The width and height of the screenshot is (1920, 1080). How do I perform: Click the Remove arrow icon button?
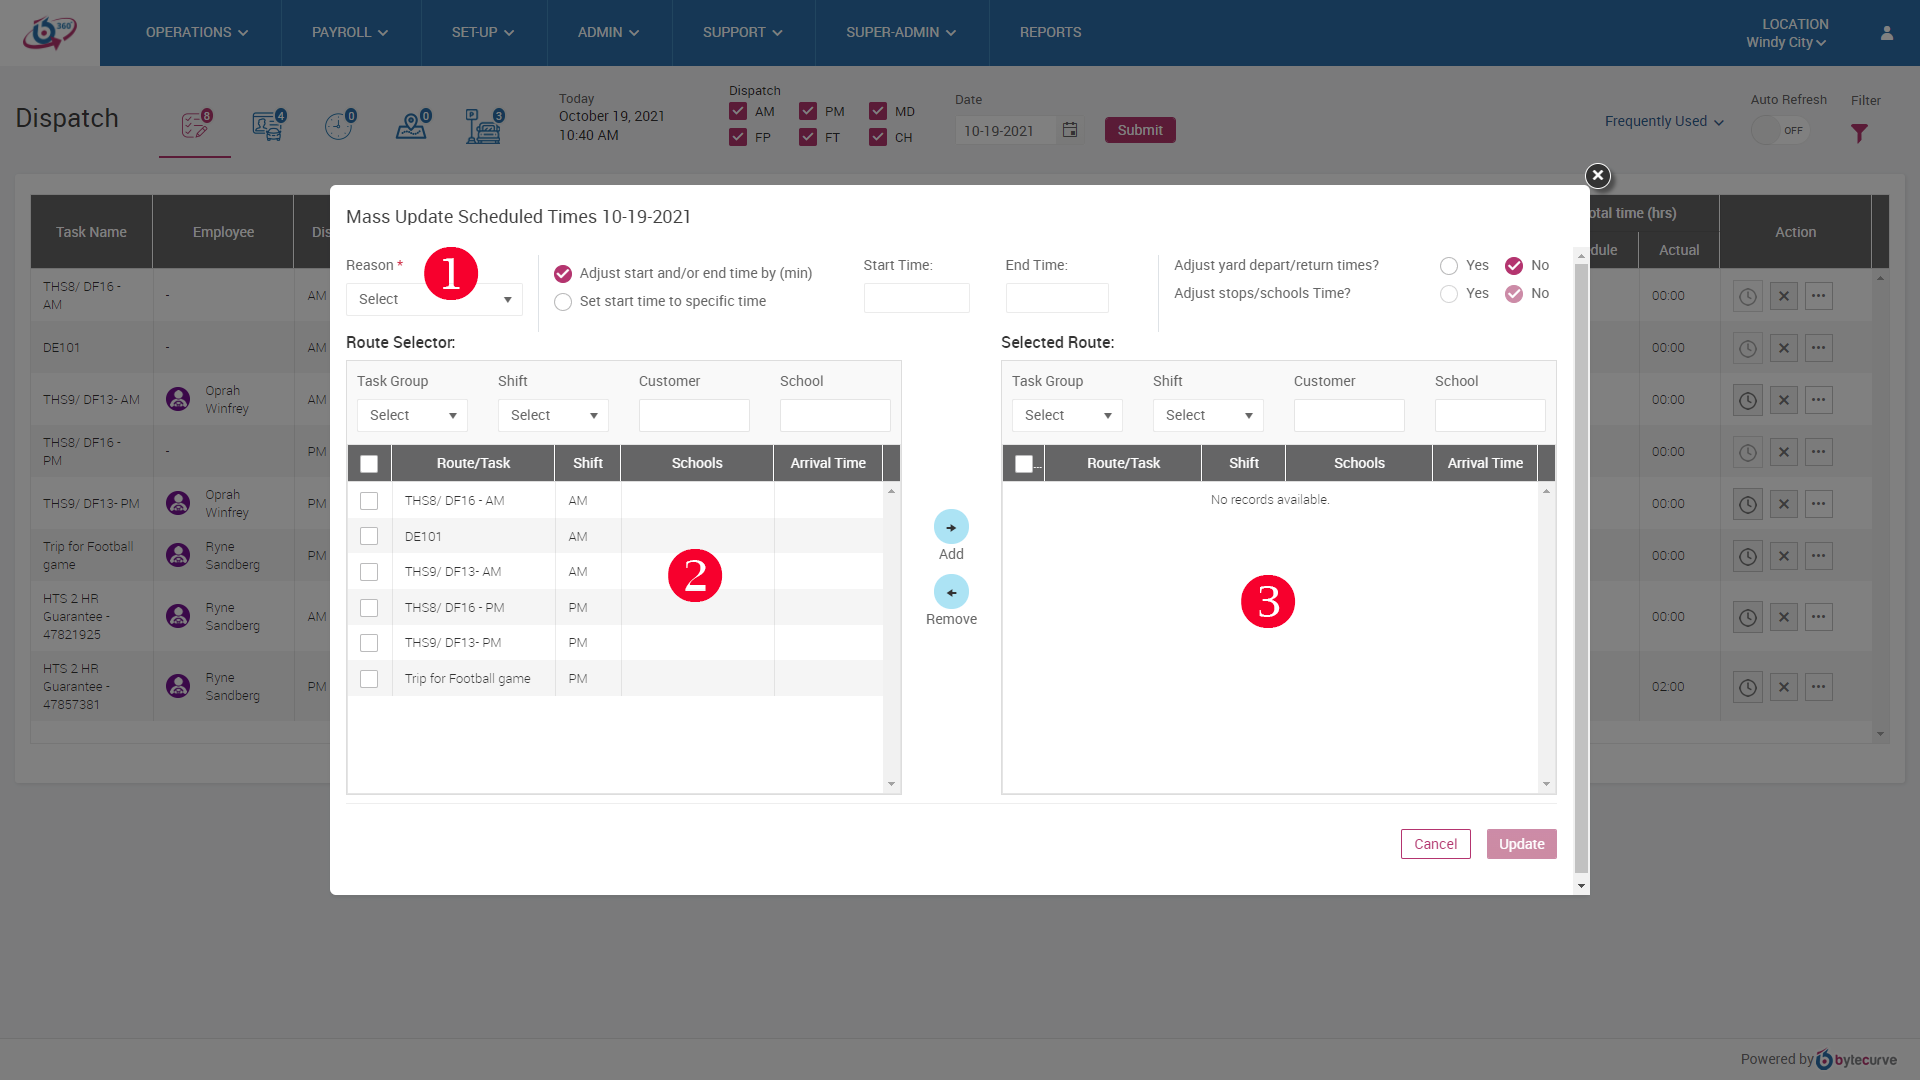pos(951,592)
